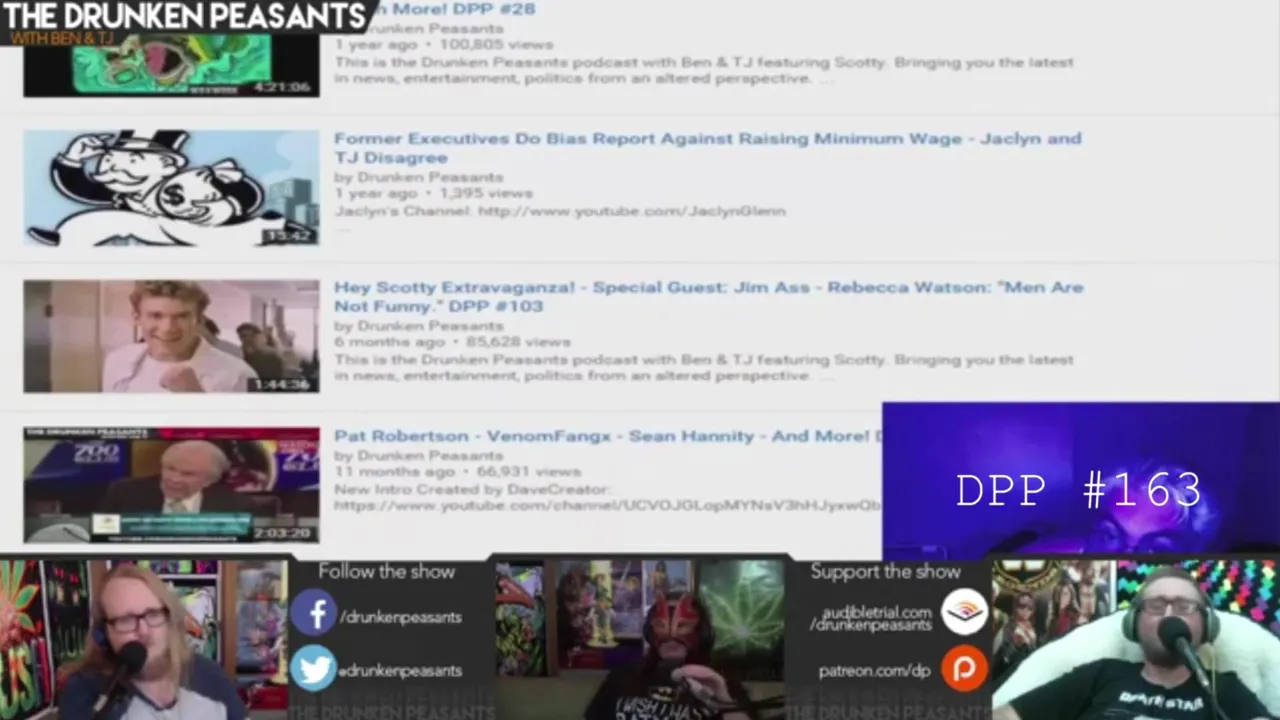Click the Twitter bird icon
1280x720 pixels.
pos(314,669)
